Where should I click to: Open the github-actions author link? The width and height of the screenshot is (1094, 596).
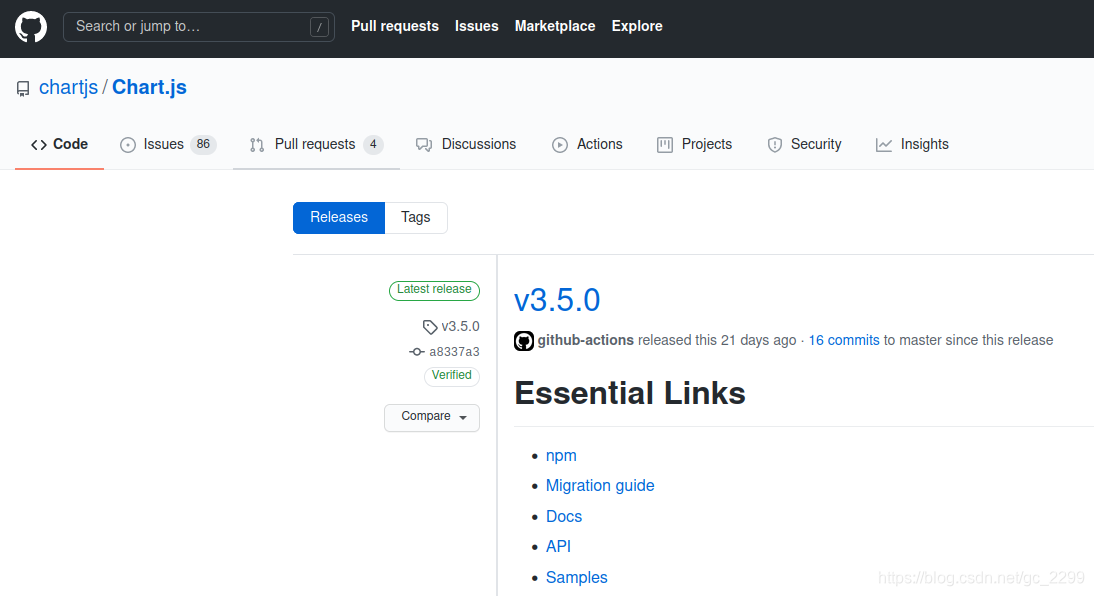click(585, 341)
